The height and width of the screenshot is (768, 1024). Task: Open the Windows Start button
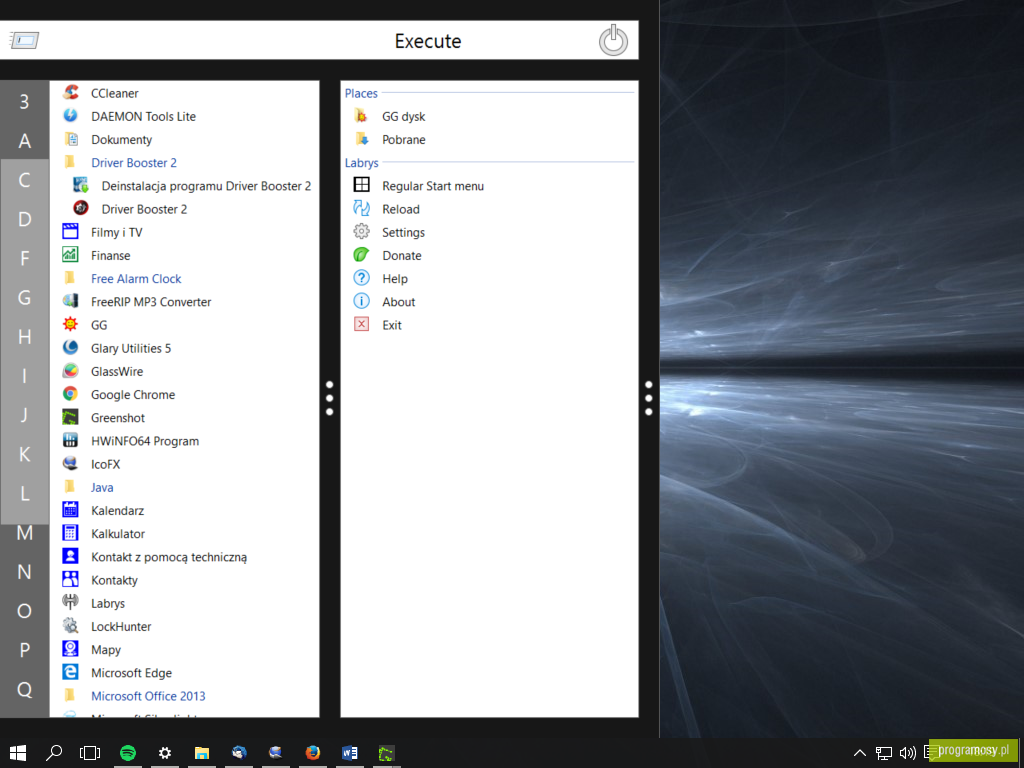point(18,753)
